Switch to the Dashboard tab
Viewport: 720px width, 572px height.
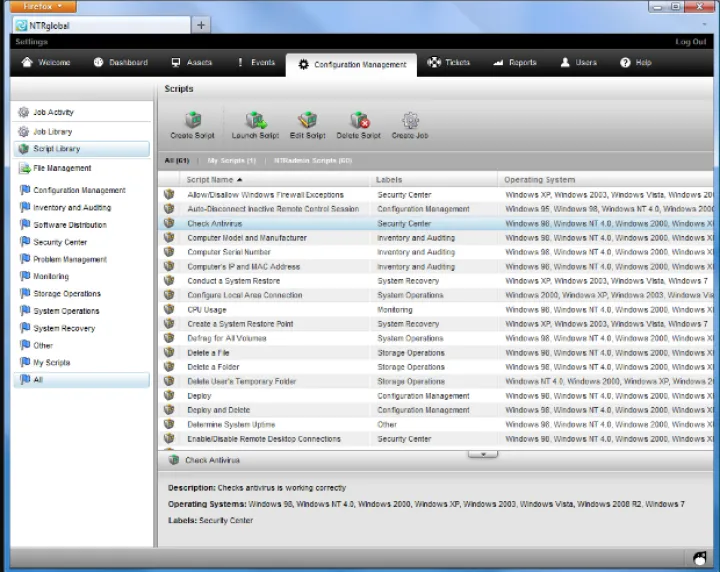[120, 62]
